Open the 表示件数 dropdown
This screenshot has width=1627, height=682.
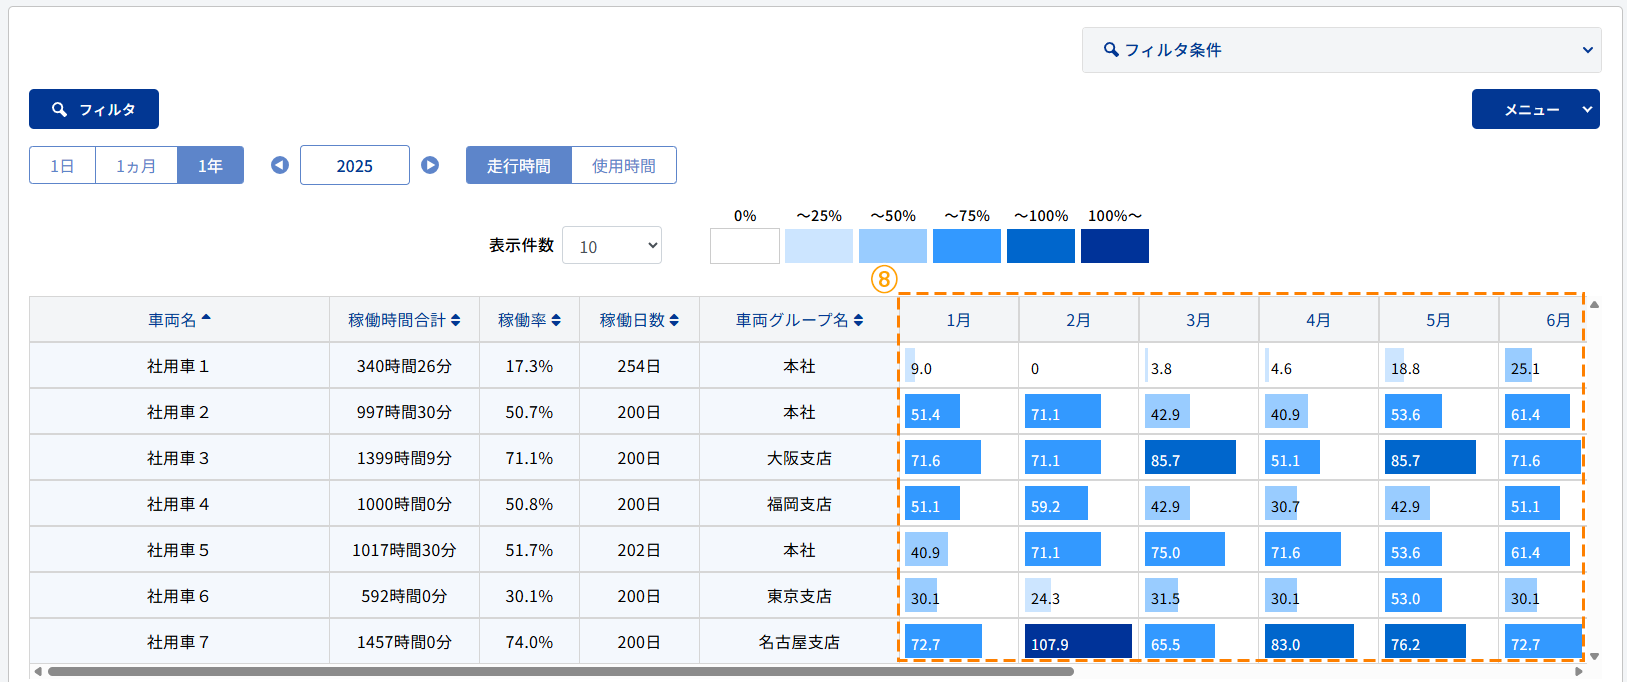click(x=612, y=246)
